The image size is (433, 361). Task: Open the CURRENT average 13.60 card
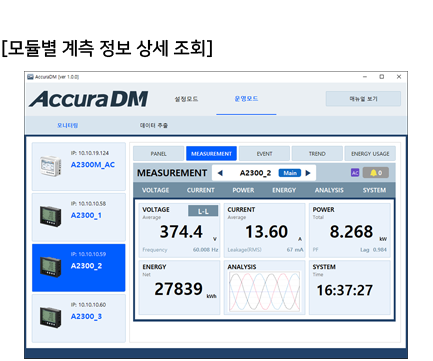point(265,230)
